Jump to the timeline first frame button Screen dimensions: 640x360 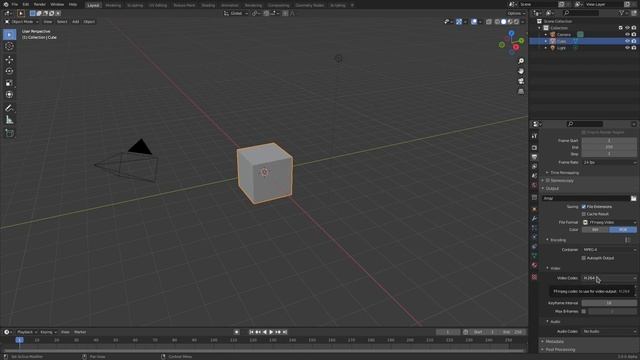click(x=251, y=332)
